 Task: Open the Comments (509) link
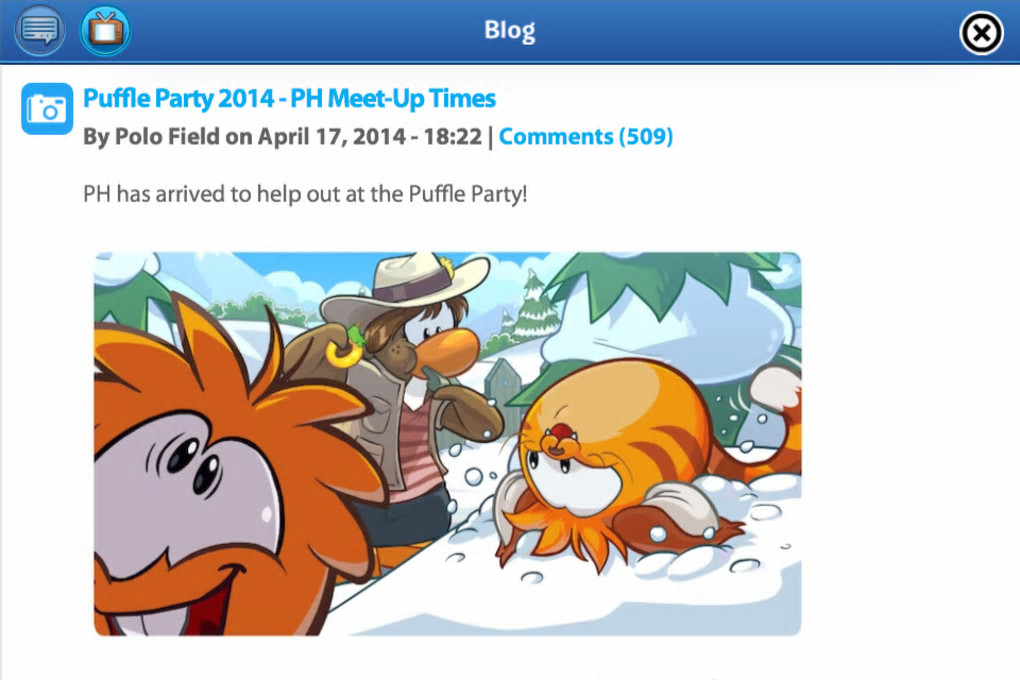(x=585, y=137)
